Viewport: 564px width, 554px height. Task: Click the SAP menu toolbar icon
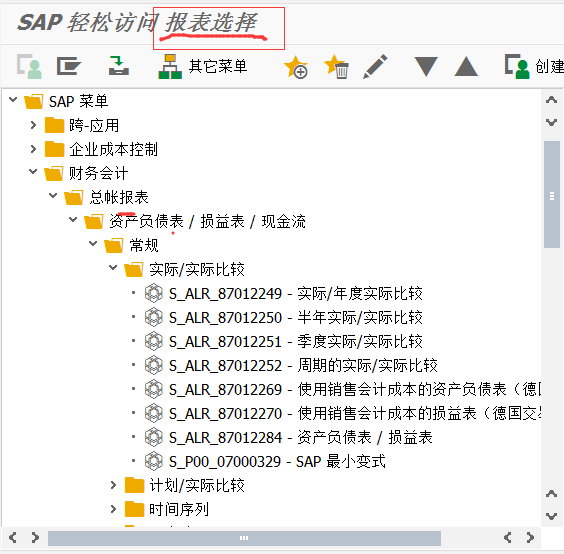tap(69, 67)
